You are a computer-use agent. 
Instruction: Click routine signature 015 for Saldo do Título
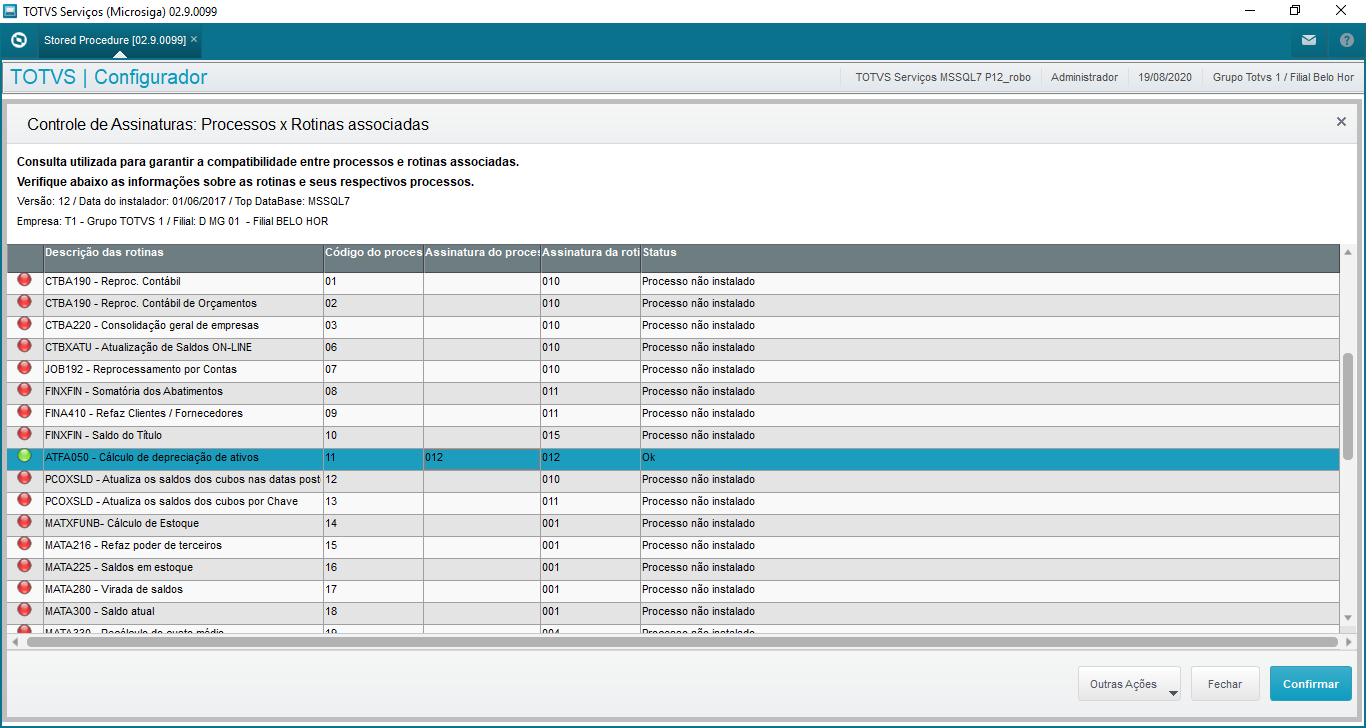coord(590,436)
